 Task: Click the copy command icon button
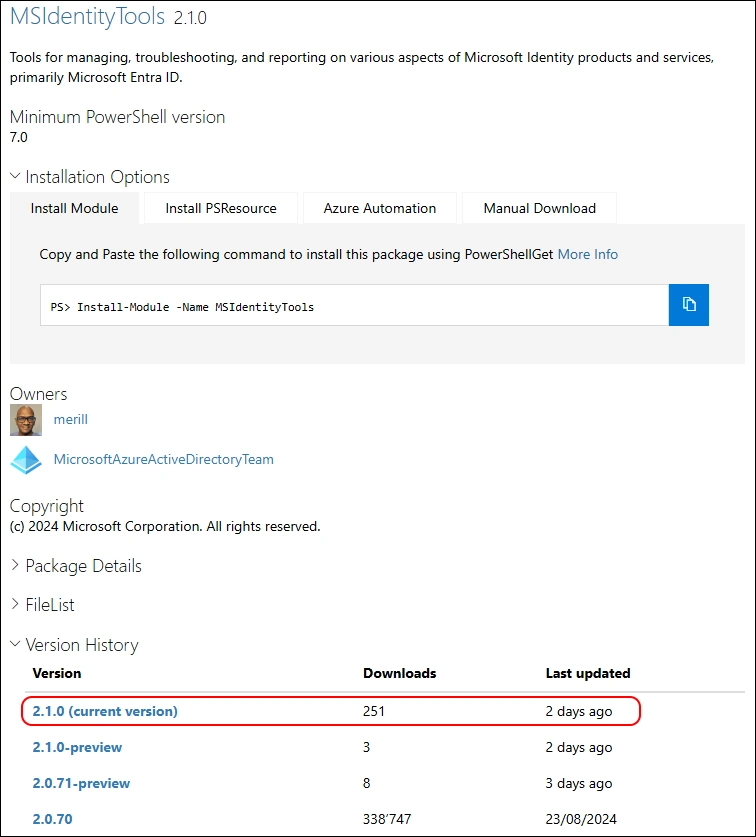tap(688, 305)
